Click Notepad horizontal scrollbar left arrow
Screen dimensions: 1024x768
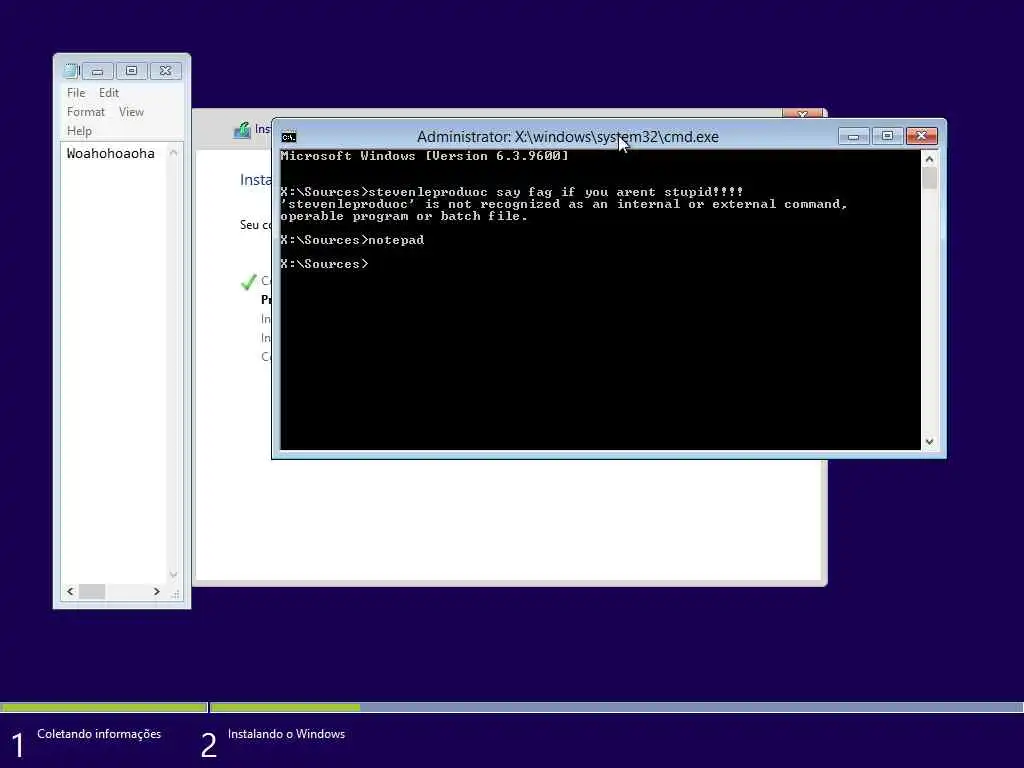pyautogui.click(x=71, y=591)
